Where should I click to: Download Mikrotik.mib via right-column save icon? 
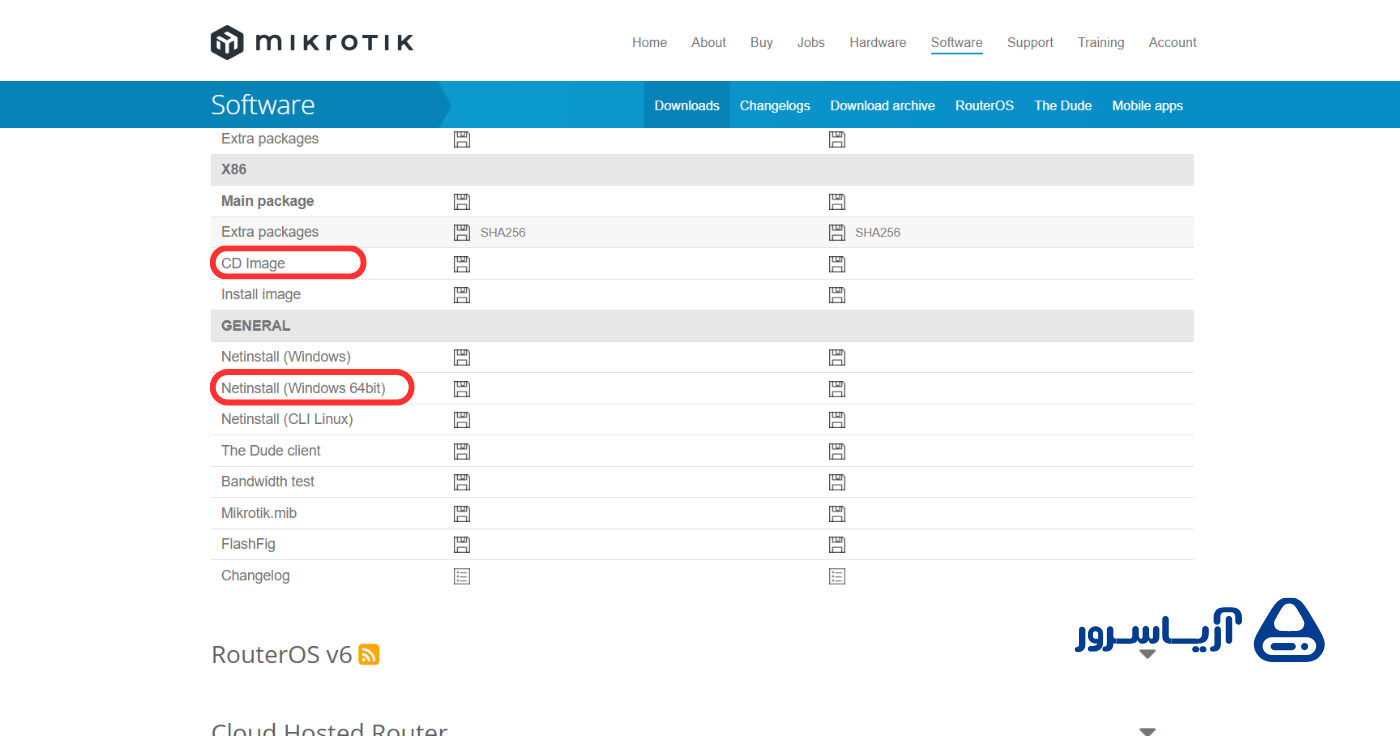[x=837, y=513]
